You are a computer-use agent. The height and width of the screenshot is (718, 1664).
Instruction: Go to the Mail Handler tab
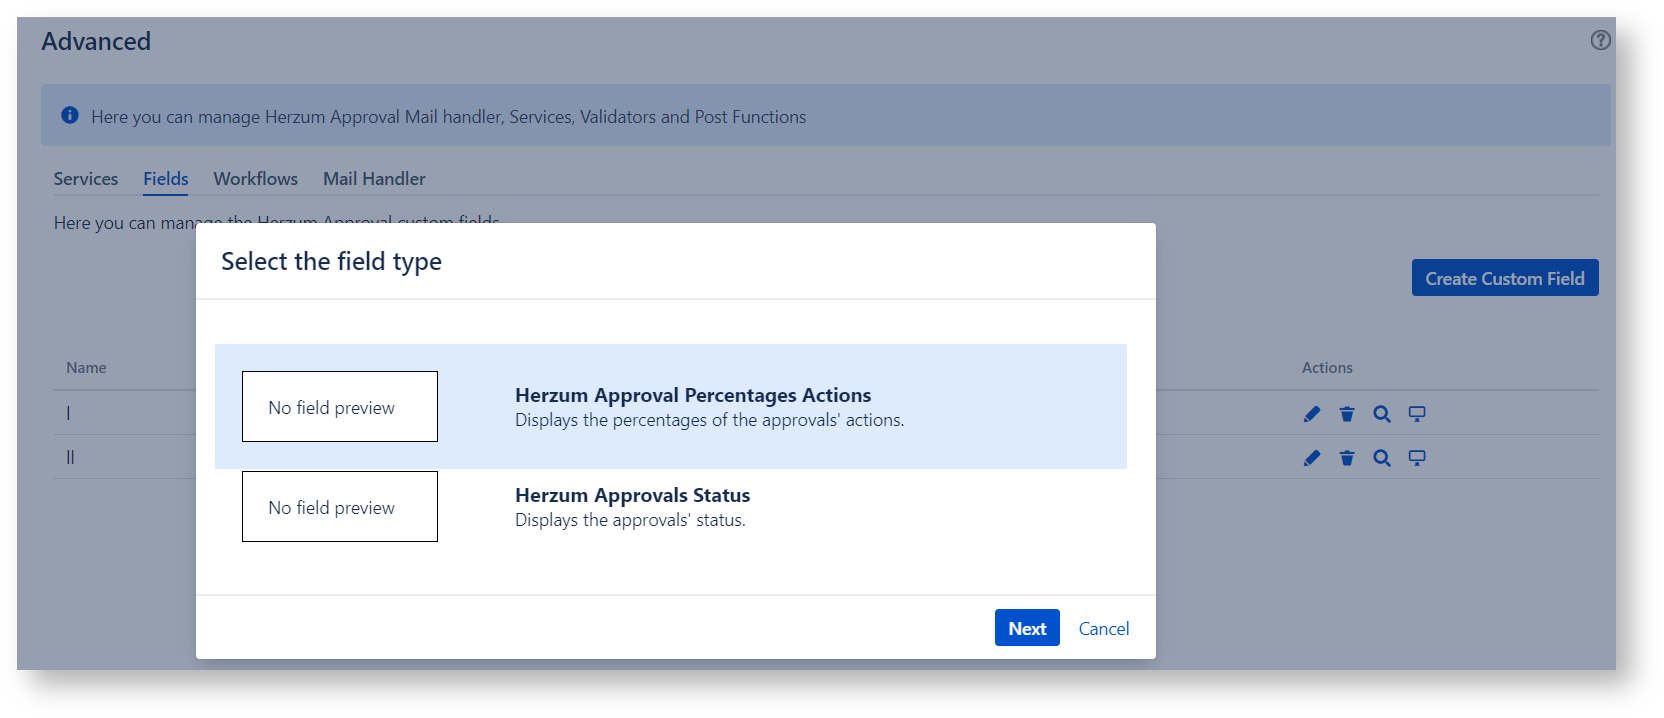[374, 179]
